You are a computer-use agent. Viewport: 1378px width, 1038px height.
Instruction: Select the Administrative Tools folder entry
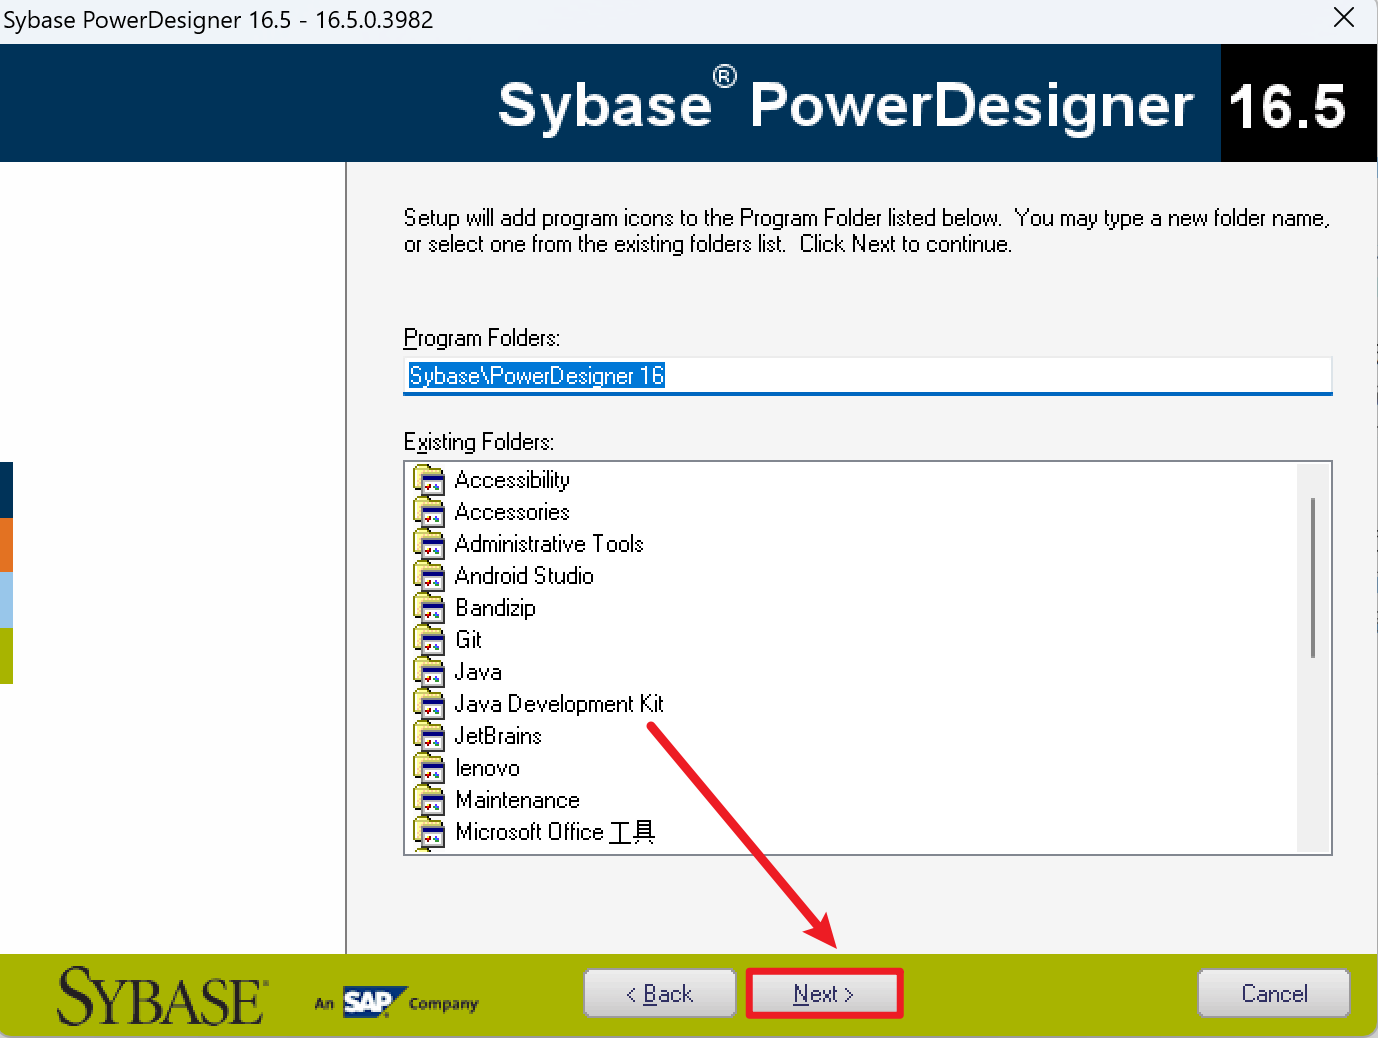(549, 544)
